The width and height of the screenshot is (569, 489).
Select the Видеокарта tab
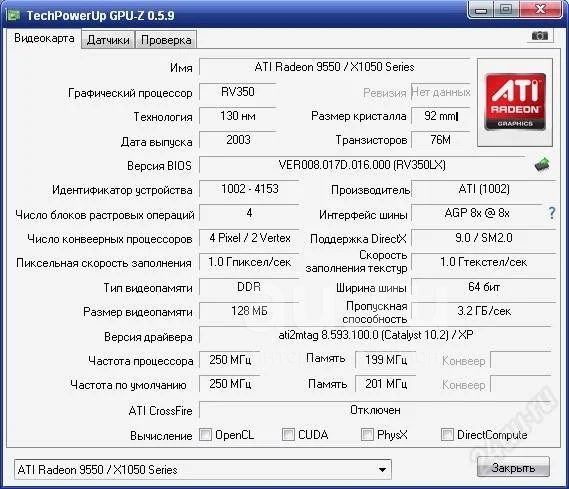click(44, 38)
